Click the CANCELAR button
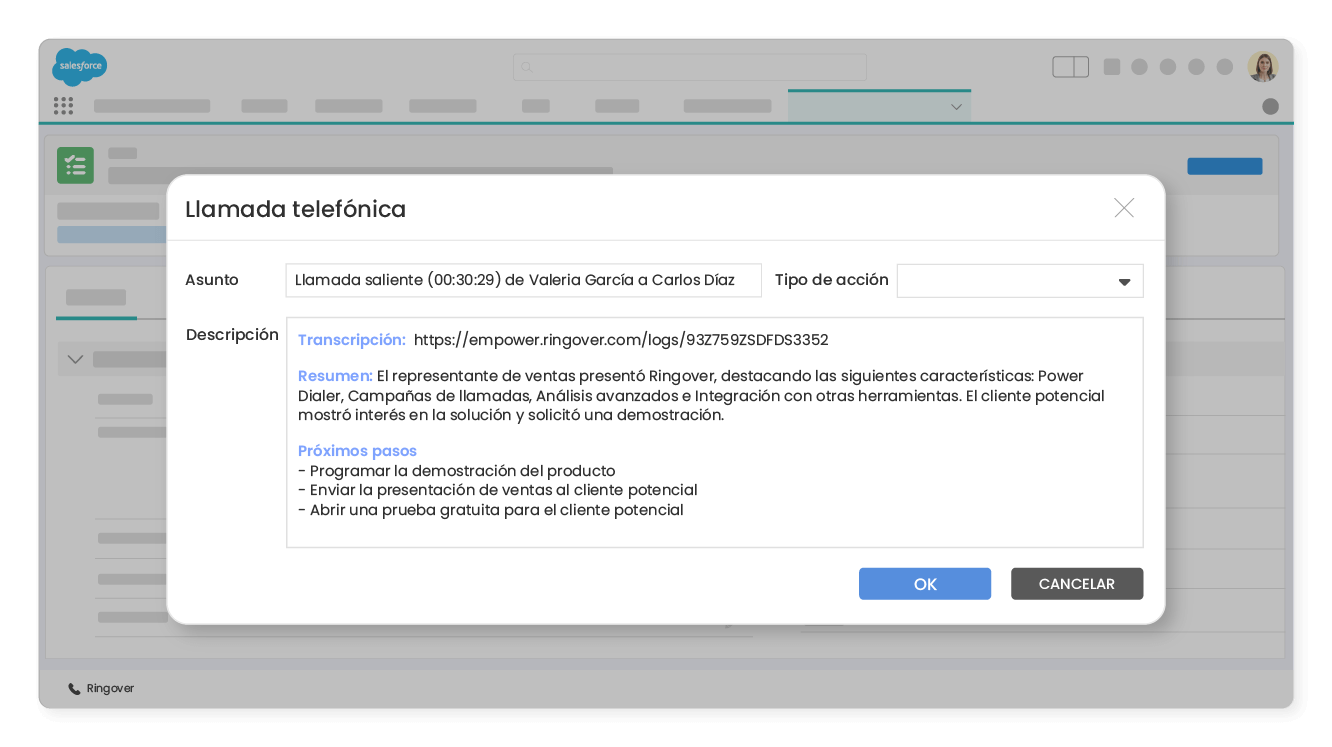The width and height of the screenshot is (1332, 747). (1077, 583)
